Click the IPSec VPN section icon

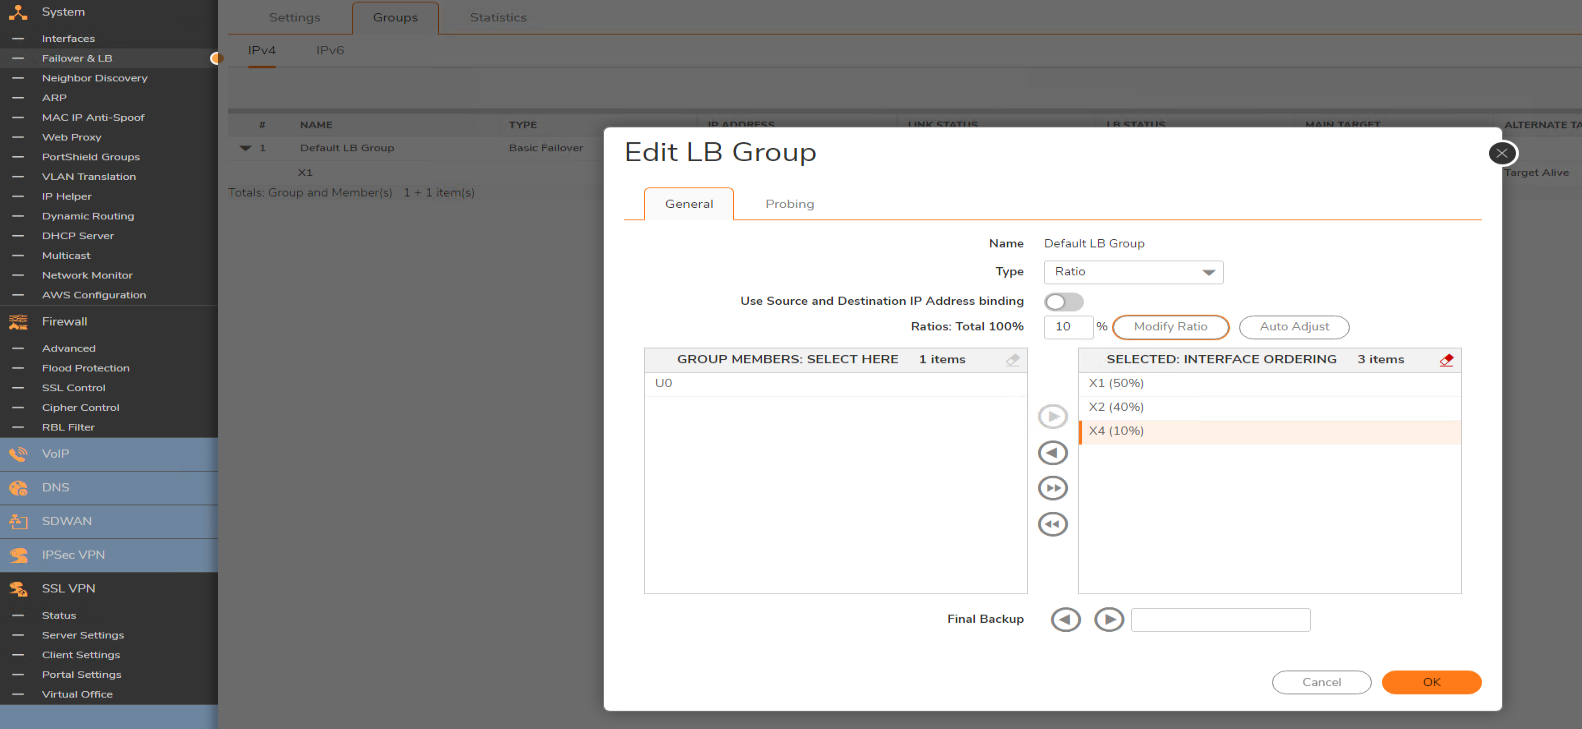coord(18,555)
